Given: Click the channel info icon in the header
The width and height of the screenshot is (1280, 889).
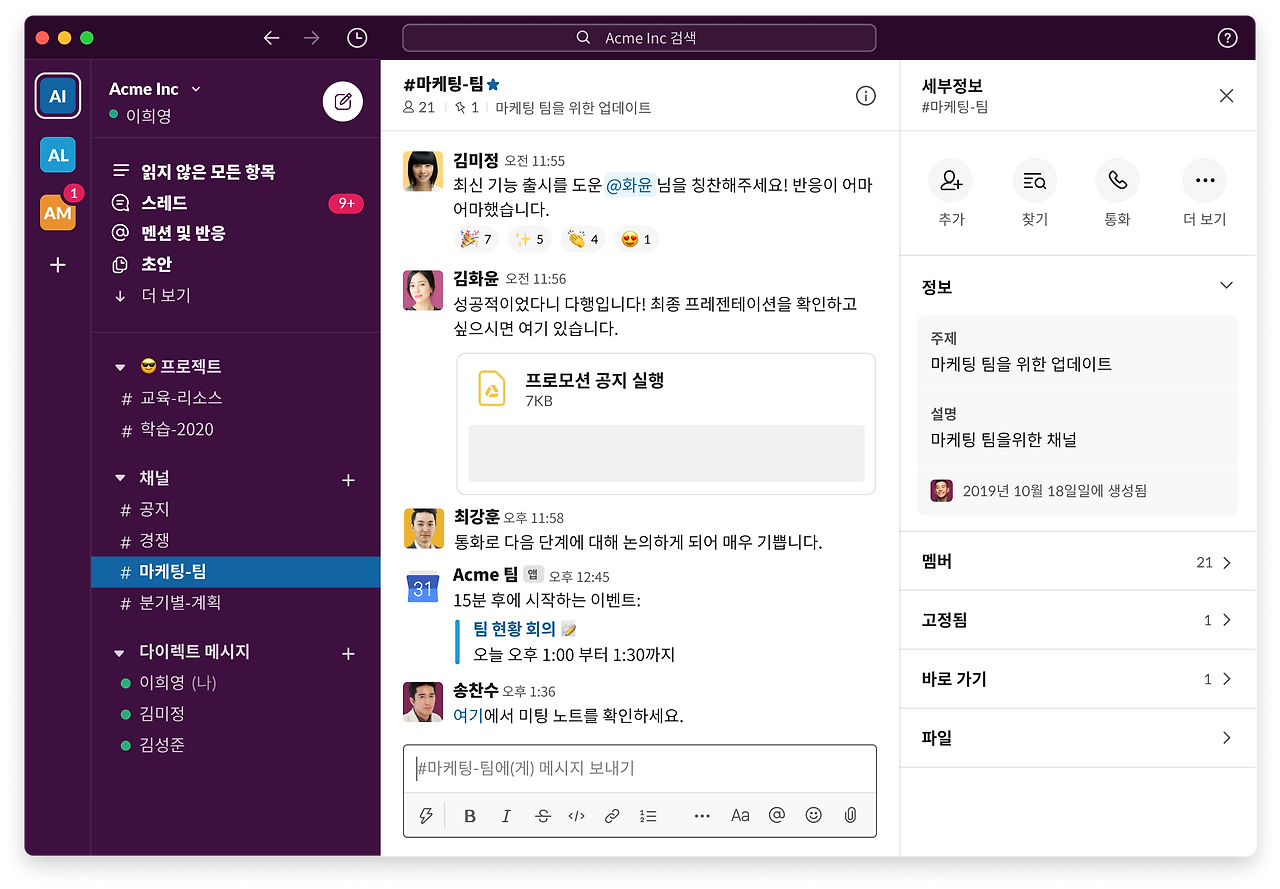Looking at the screenshot, I should pos(866,95).
